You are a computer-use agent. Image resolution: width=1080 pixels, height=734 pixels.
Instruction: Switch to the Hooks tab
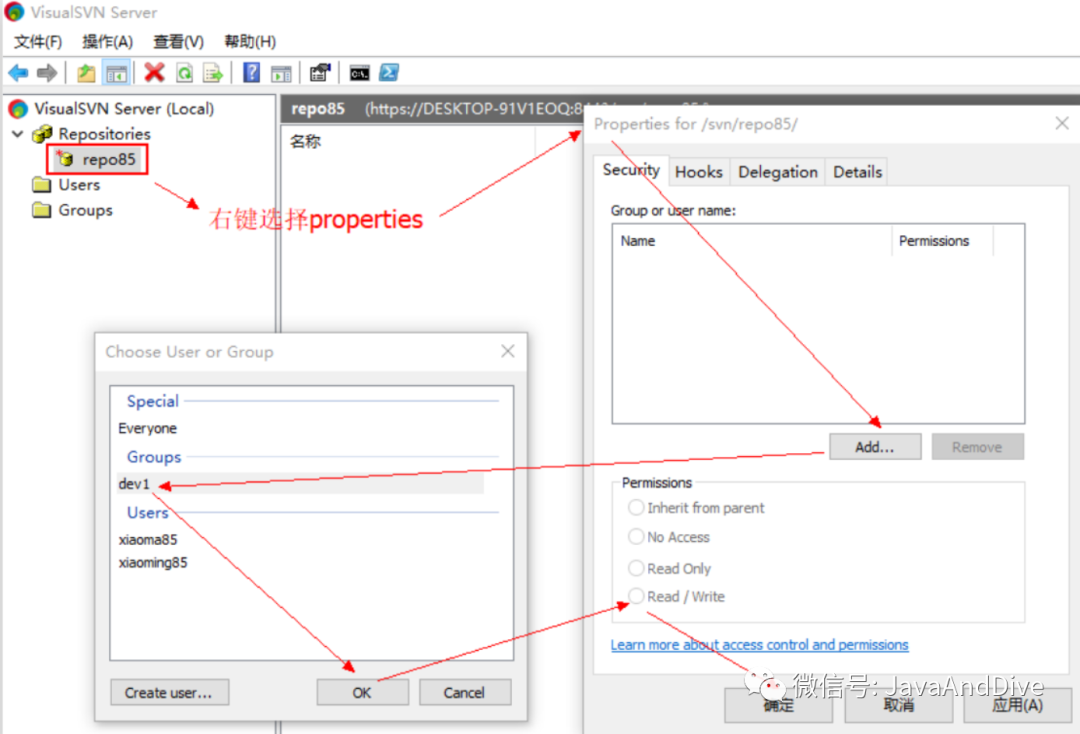coord(698,172)
